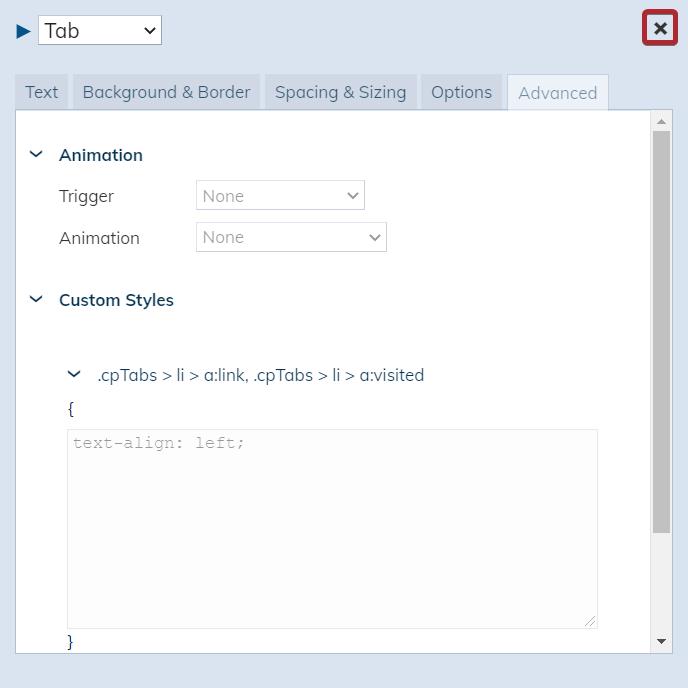Open the Animation dropdown set to None

tap(291, 237)
